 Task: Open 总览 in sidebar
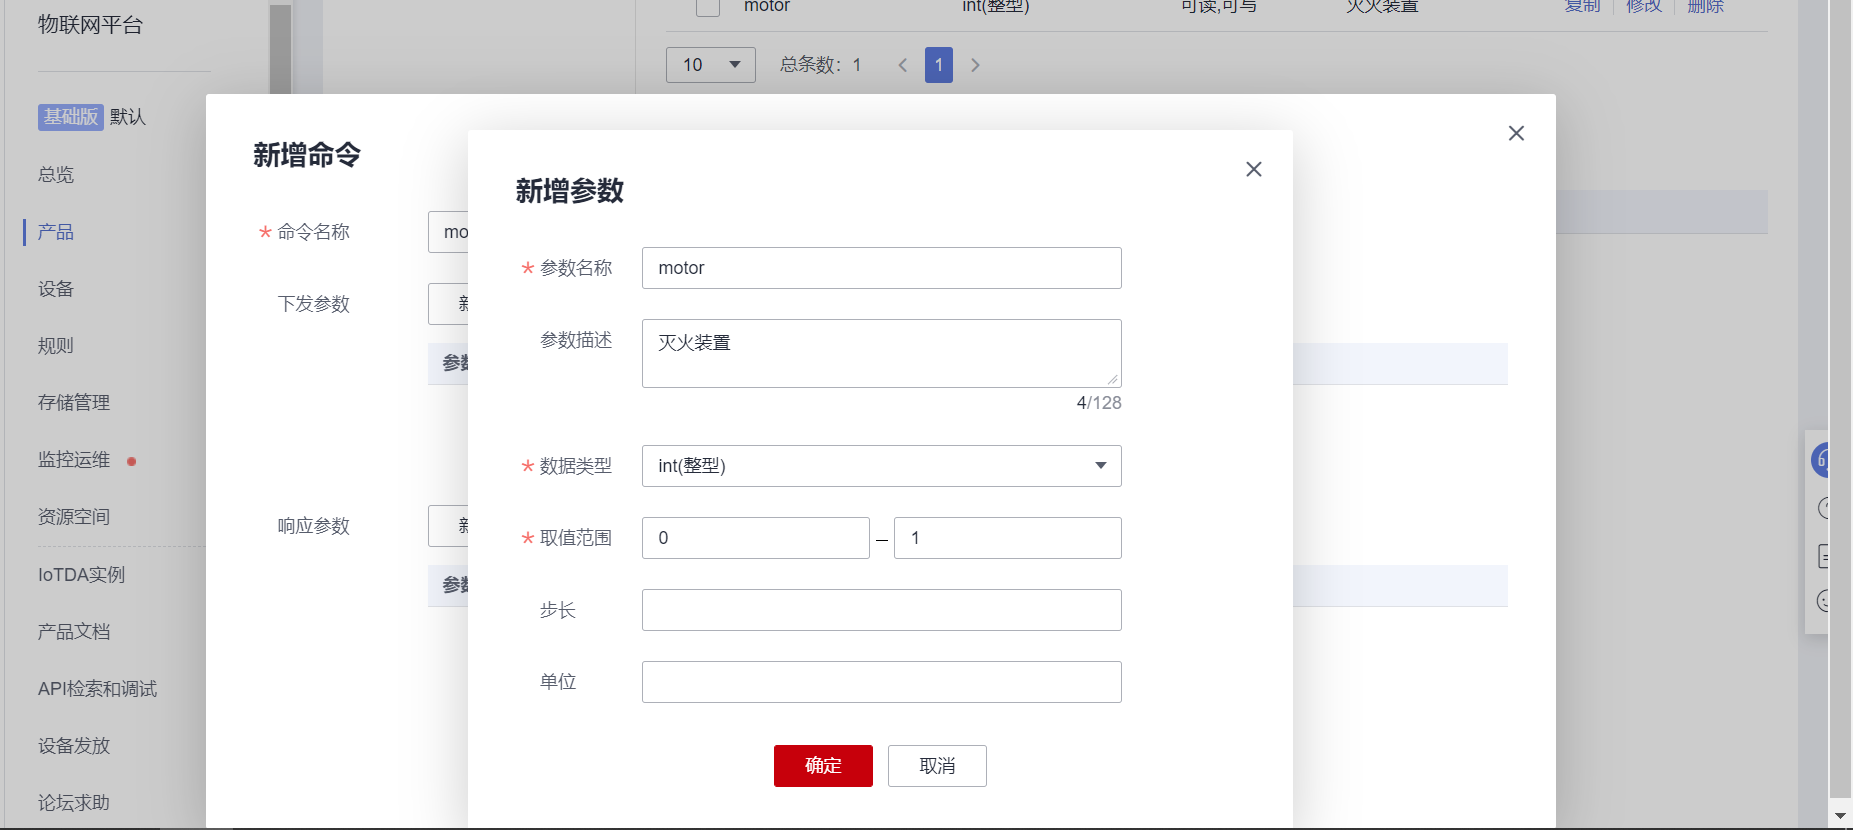(56, 175)
